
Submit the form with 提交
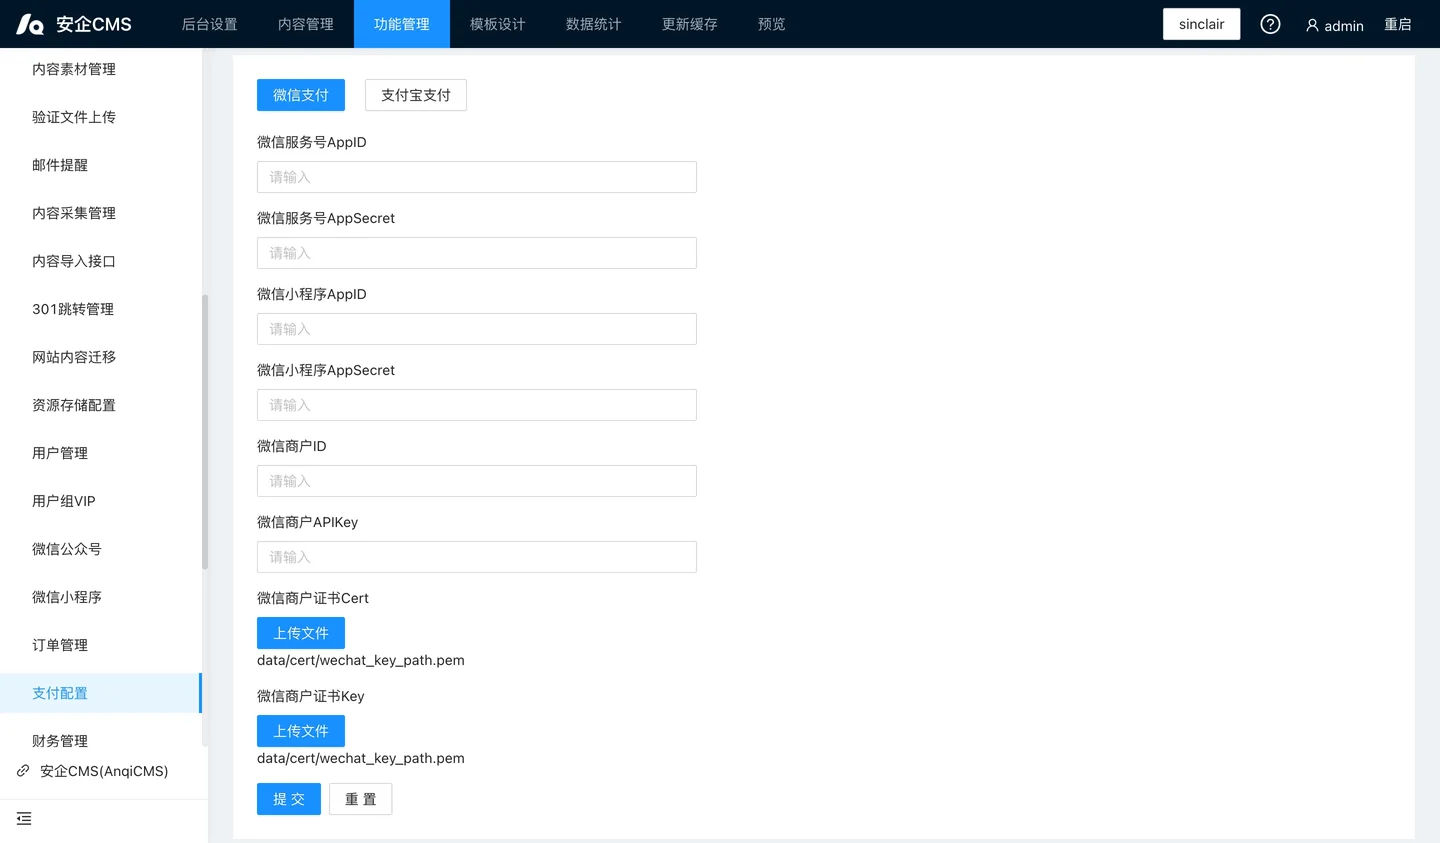pos(289,799)
